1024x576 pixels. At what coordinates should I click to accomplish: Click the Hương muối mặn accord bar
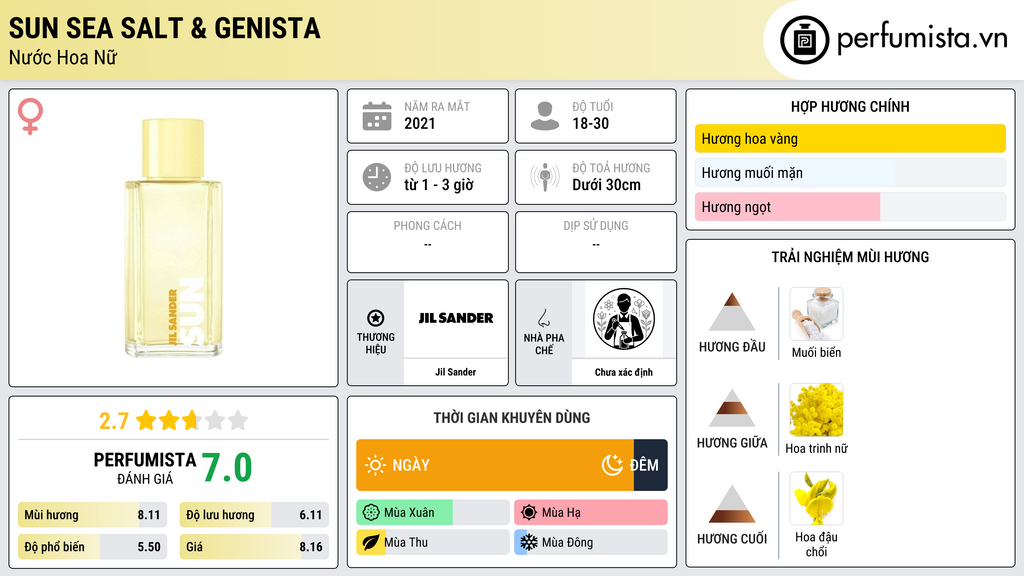(x=850, y=172)
